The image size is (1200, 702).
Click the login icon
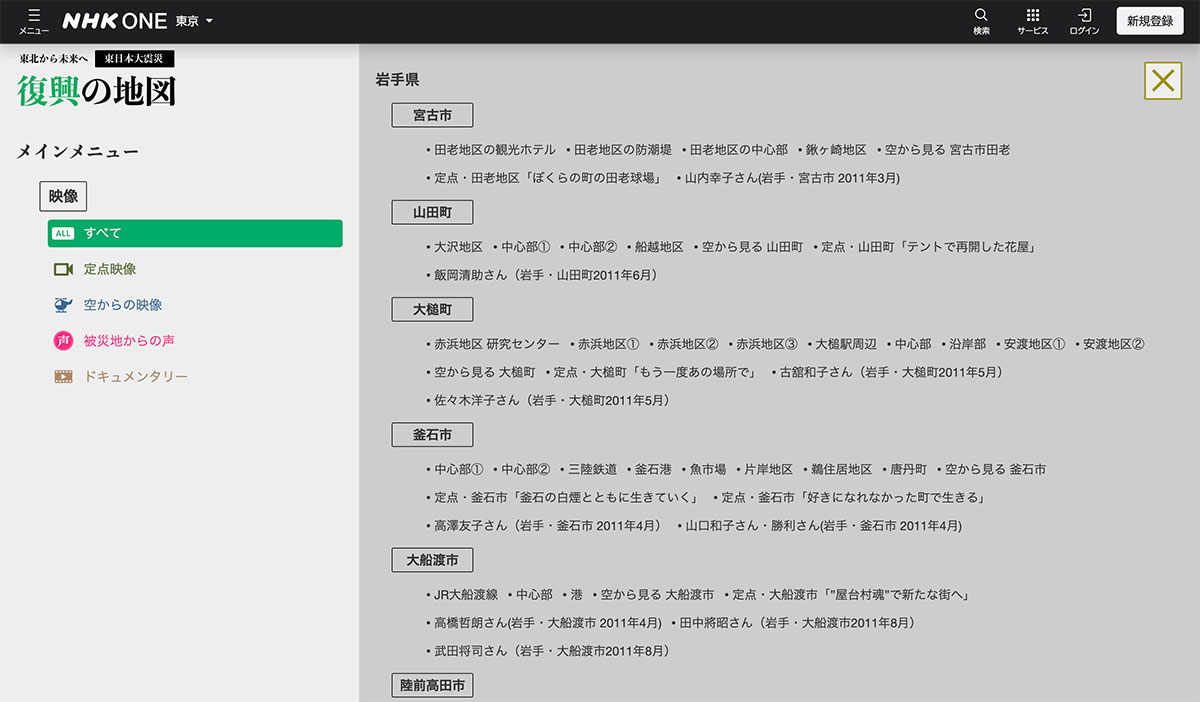[x=1084, y=16]
